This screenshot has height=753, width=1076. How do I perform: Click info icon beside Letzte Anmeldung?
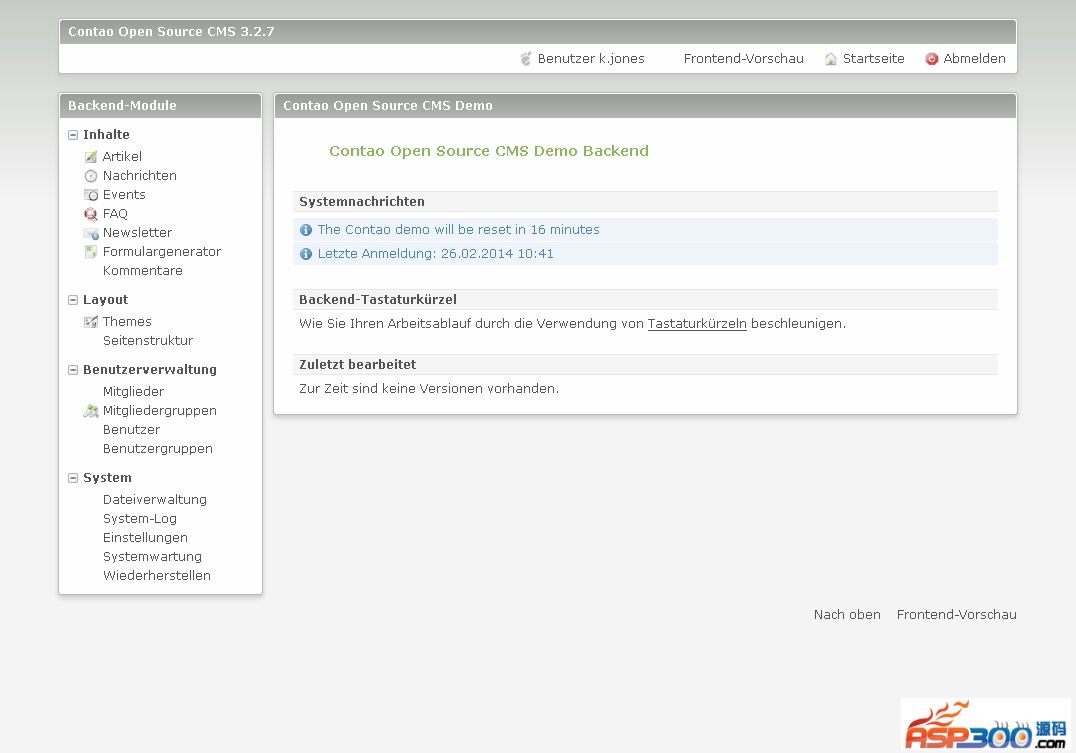pyautogui.click(x=306, y=254)
